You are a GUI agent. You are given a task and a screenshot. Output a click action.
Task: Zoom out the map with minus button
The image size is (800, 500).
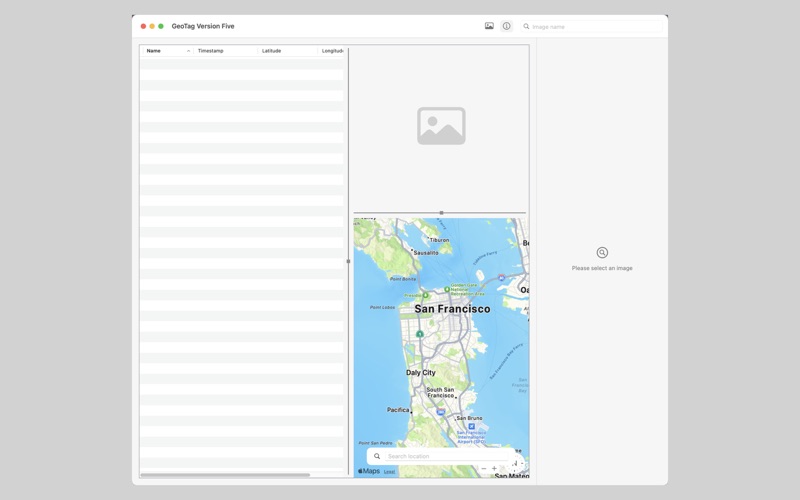tap(484, 468)
